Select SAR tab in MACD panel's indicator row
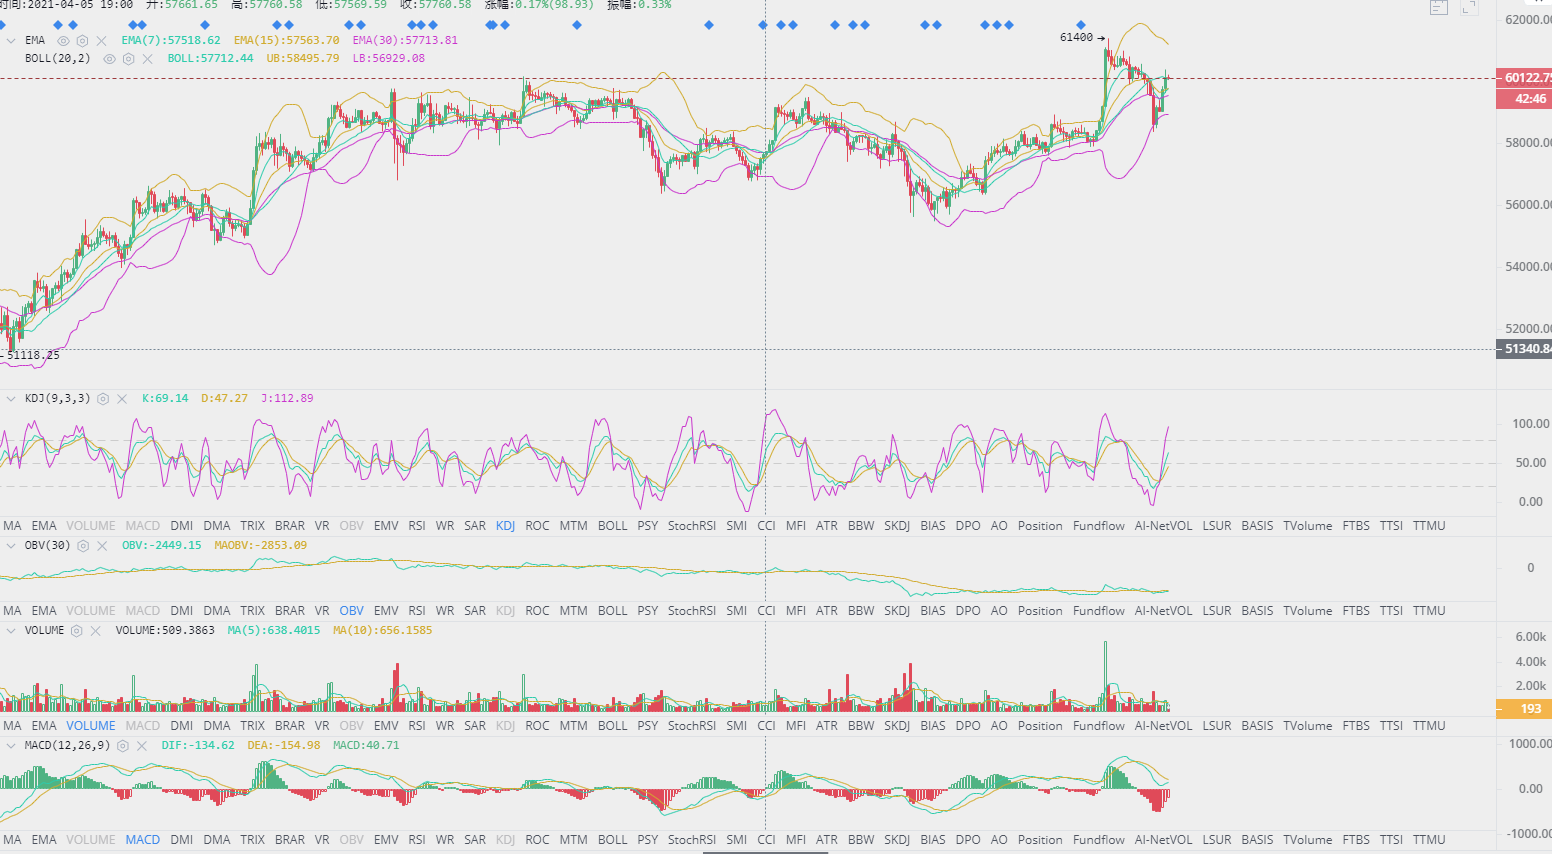1552x854 pixels. 475,840
